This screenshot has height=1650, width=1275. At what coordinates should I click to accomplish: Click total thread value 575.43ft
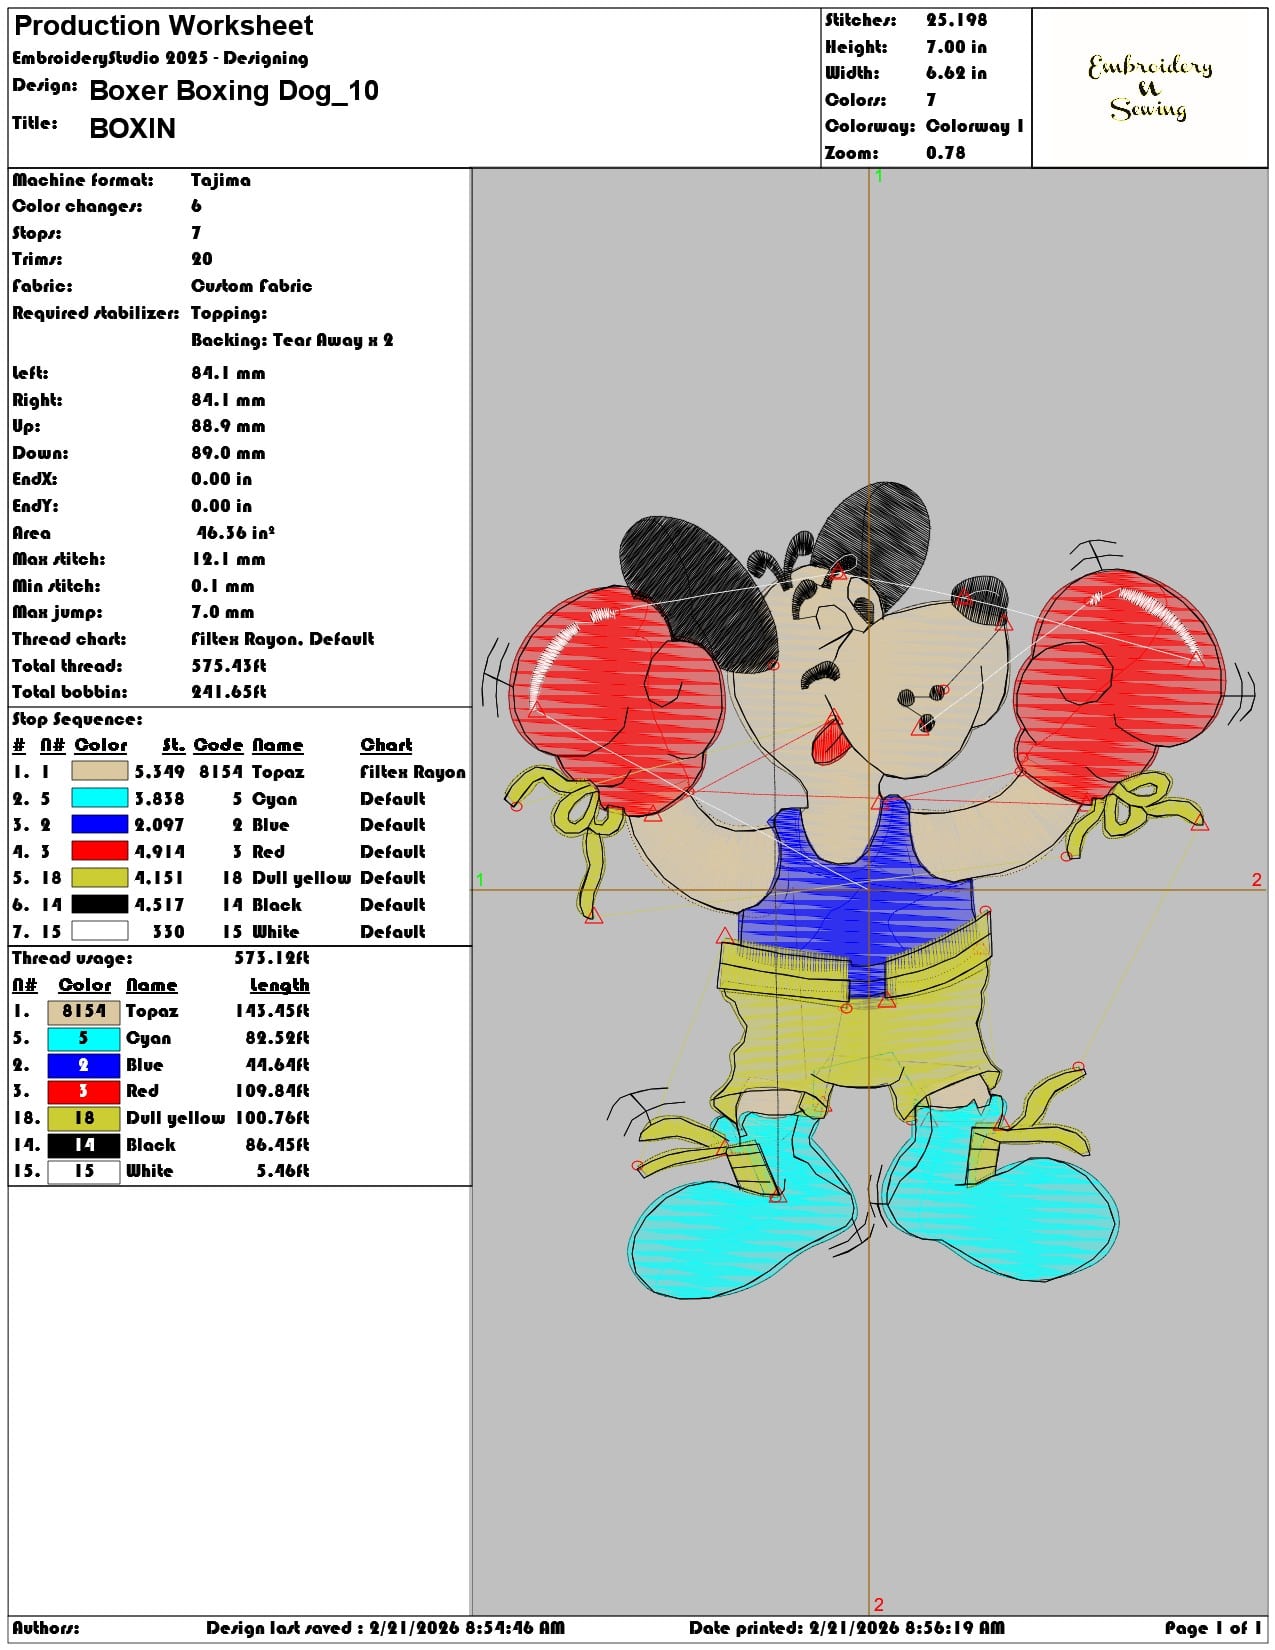[229, 666]
